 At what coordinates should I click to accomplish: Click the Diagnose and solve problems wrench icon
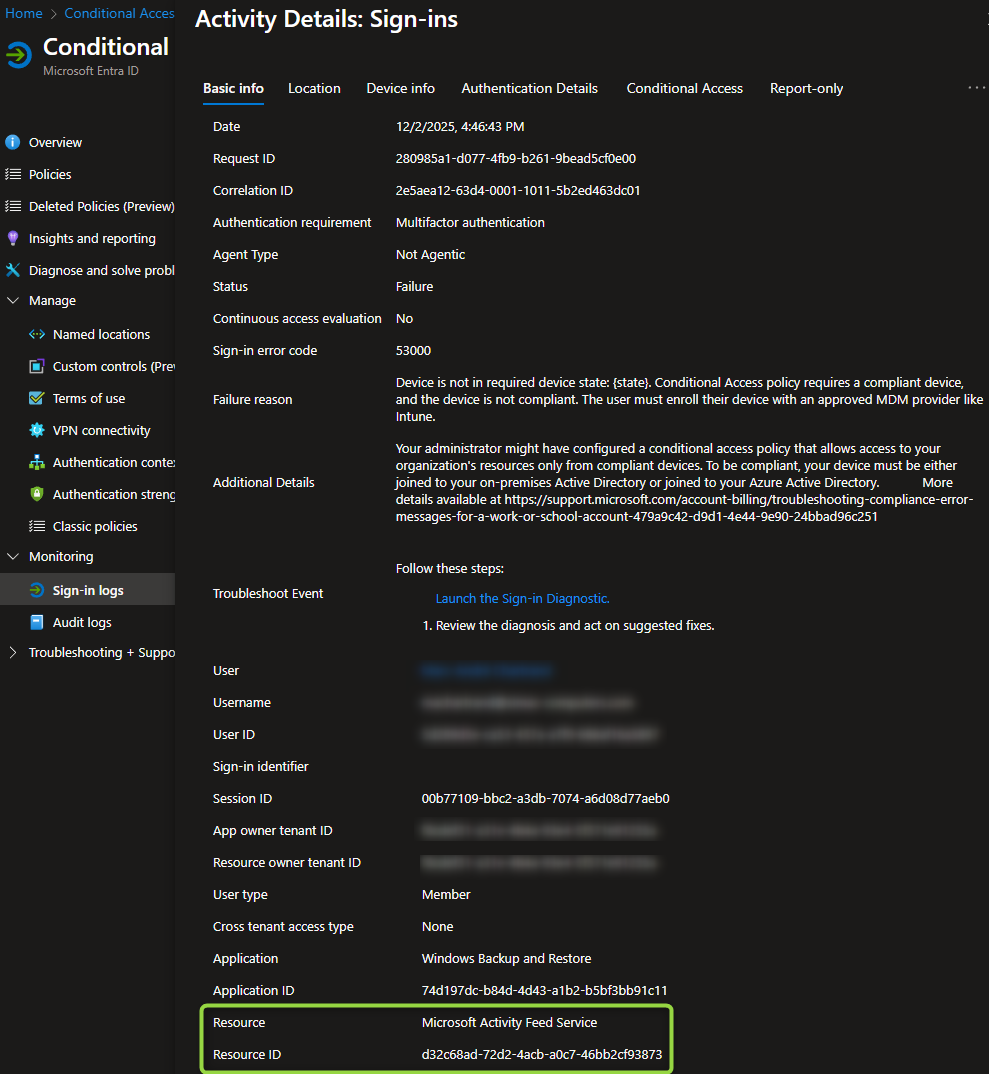click(12, 270)
